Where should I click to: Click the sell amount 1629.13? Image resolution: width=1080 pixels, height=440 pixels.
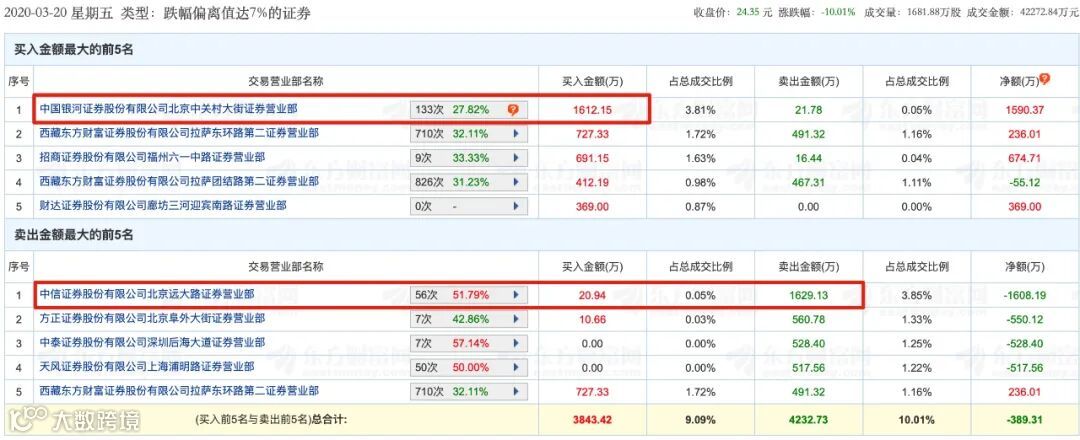click(x=809, y=295)
